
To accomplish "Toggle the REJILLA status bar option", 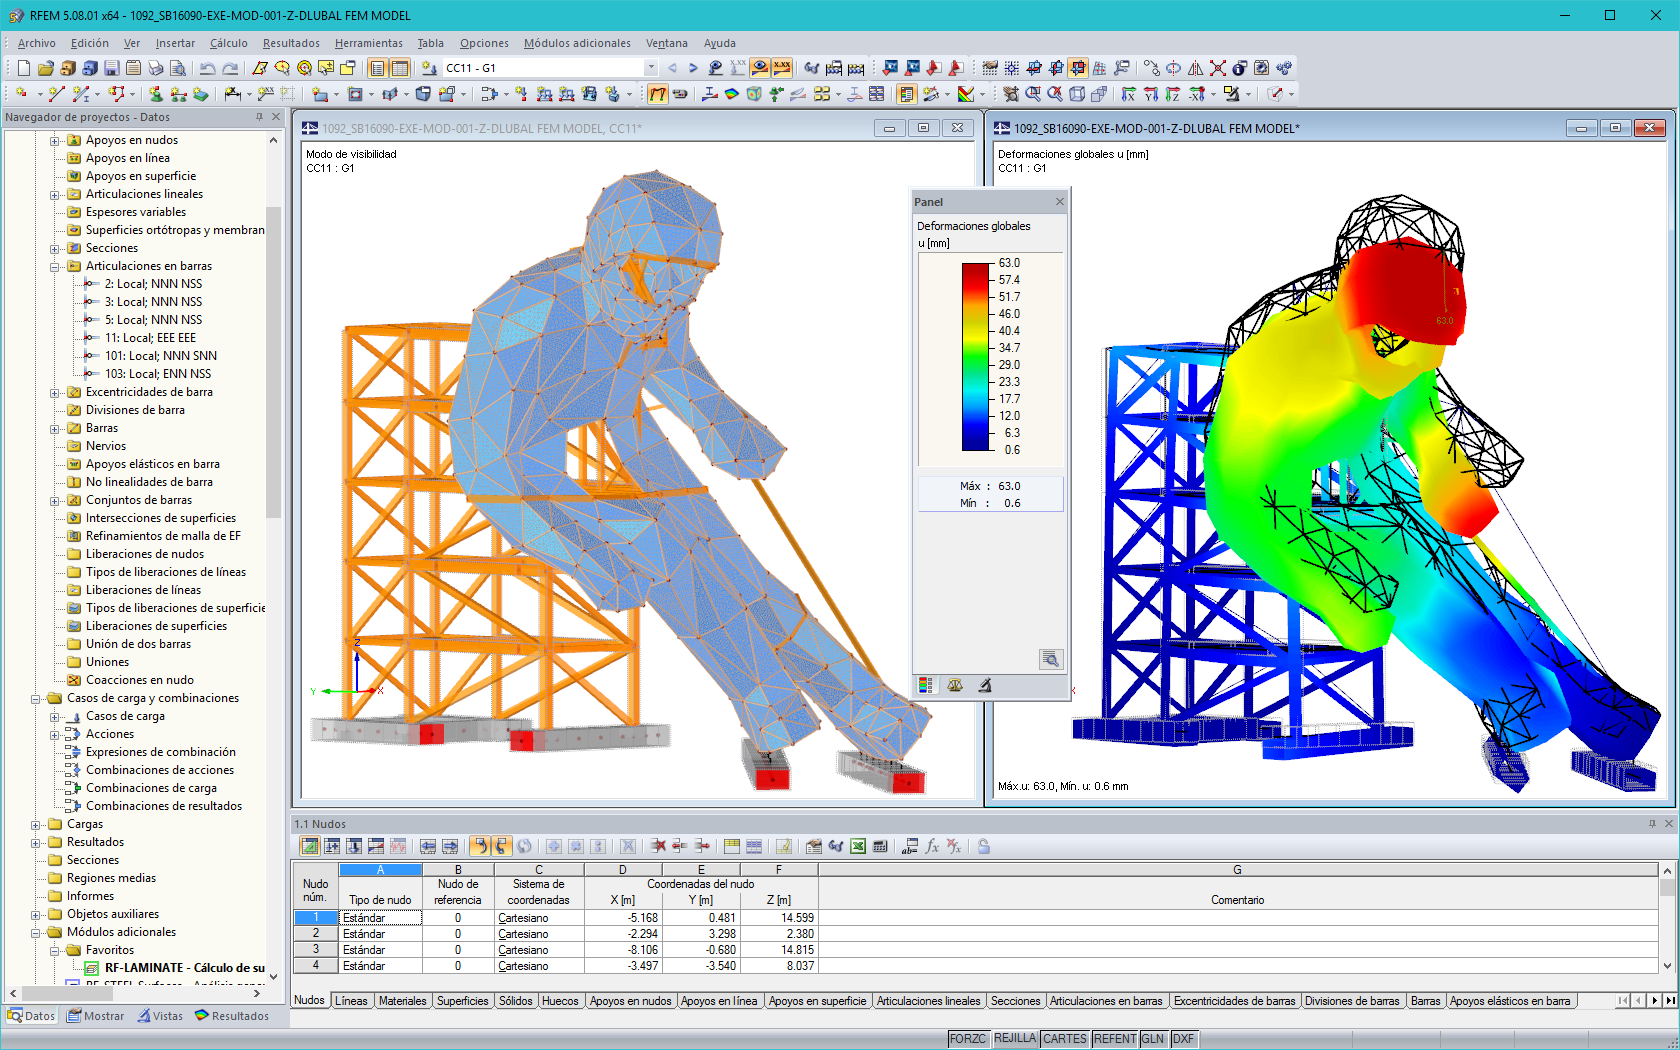I will coord(1015,1038).
